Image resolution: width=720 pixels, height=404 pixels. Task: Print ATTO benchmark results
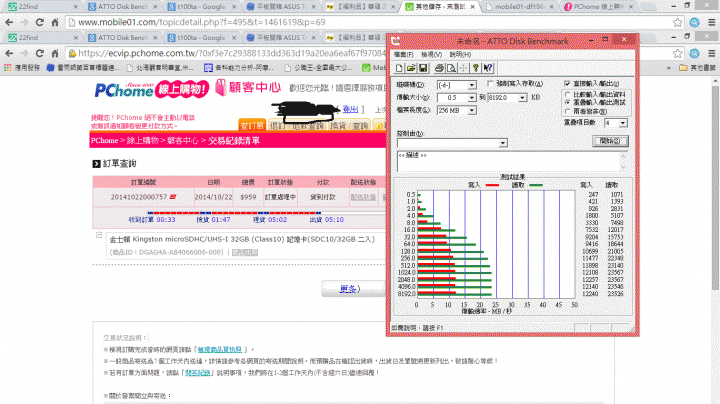pos(439,68)
